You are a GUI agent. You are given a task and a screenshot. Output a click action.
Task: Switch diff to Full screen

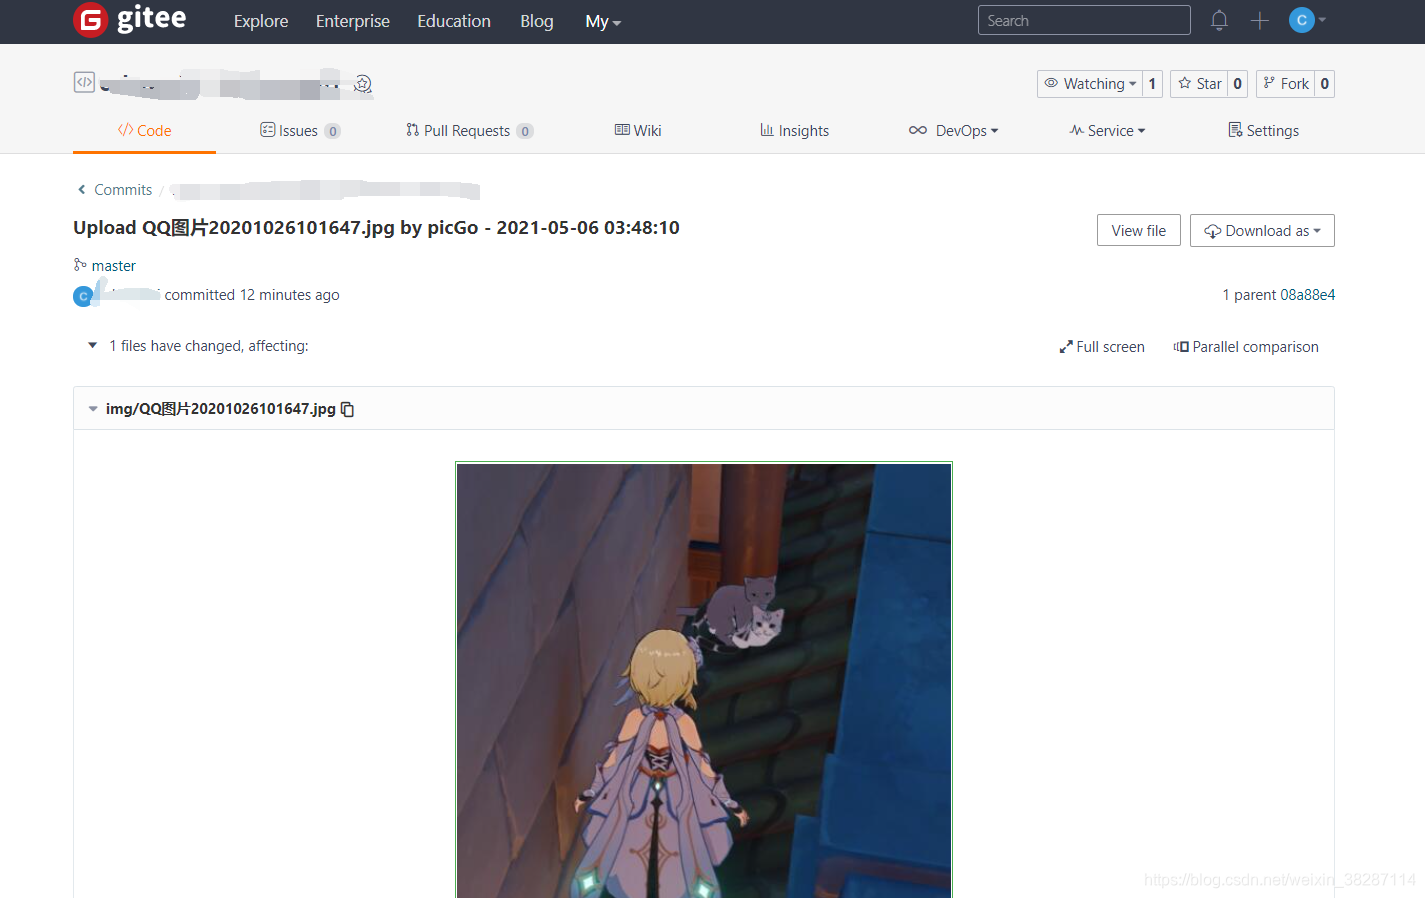1102,347
